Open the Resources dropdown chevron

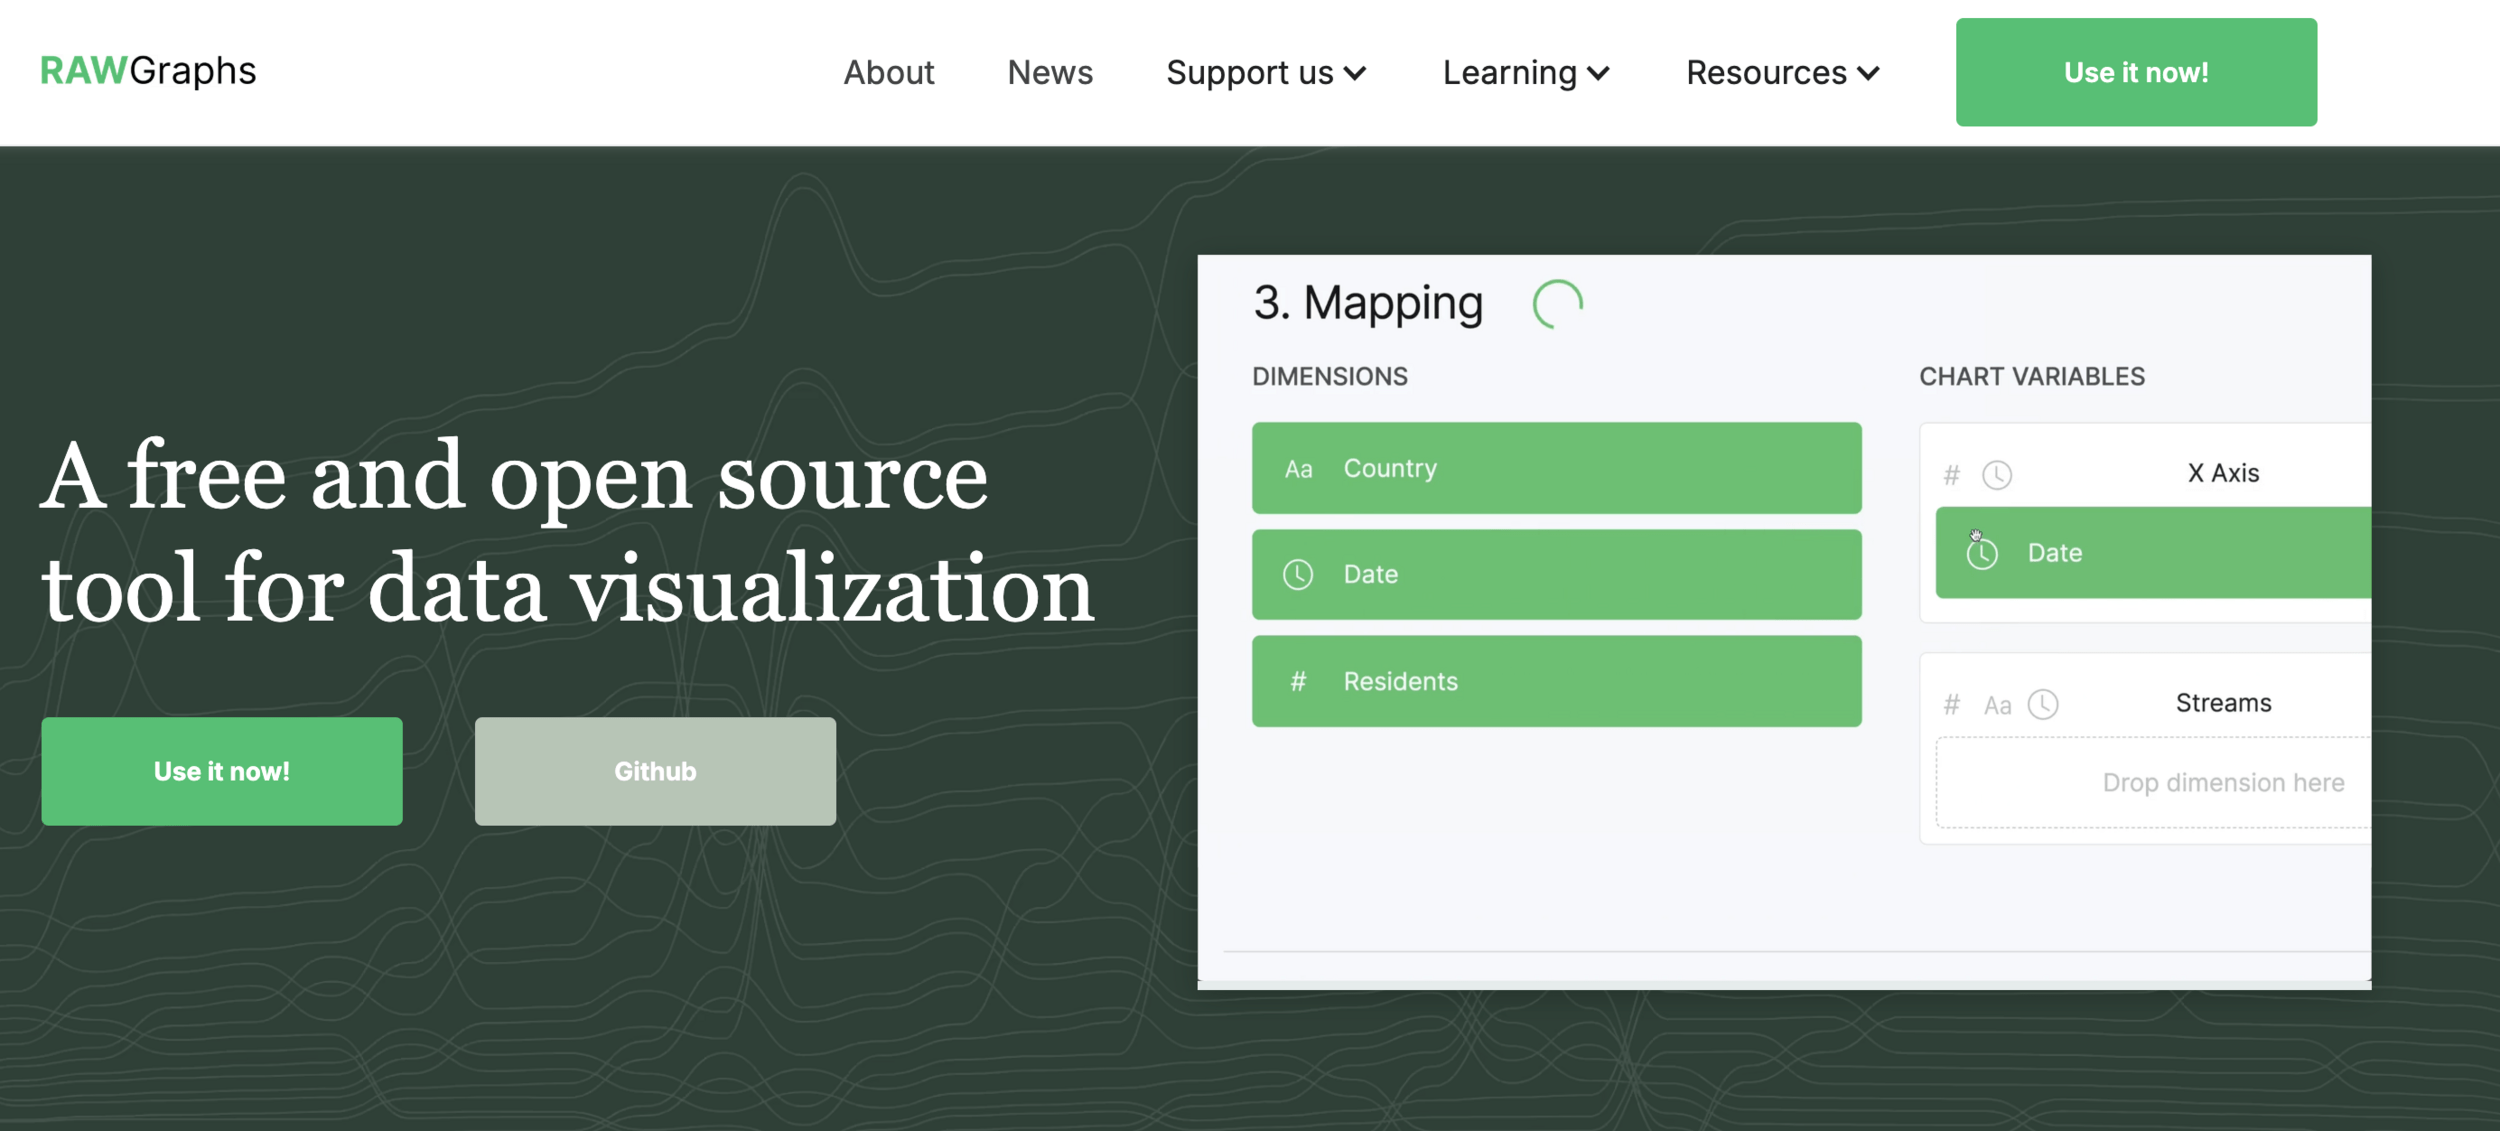point(1868,73)
